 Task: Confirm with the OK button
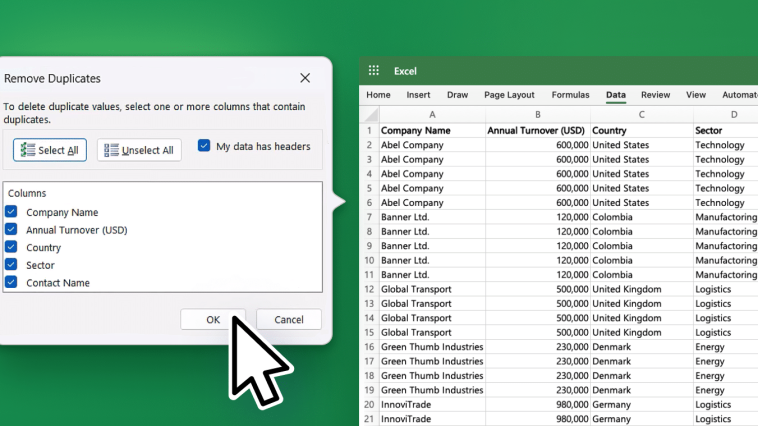(213, 319)
